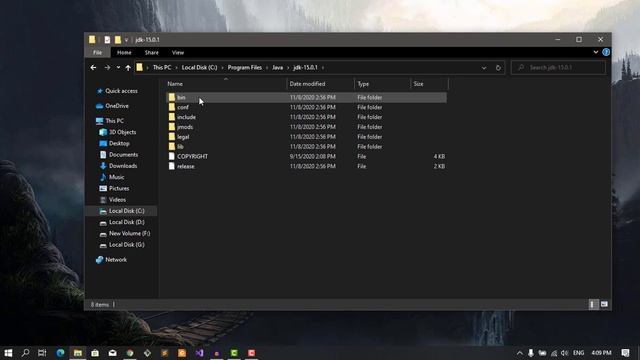Go up one folder level

coord(128,67)
